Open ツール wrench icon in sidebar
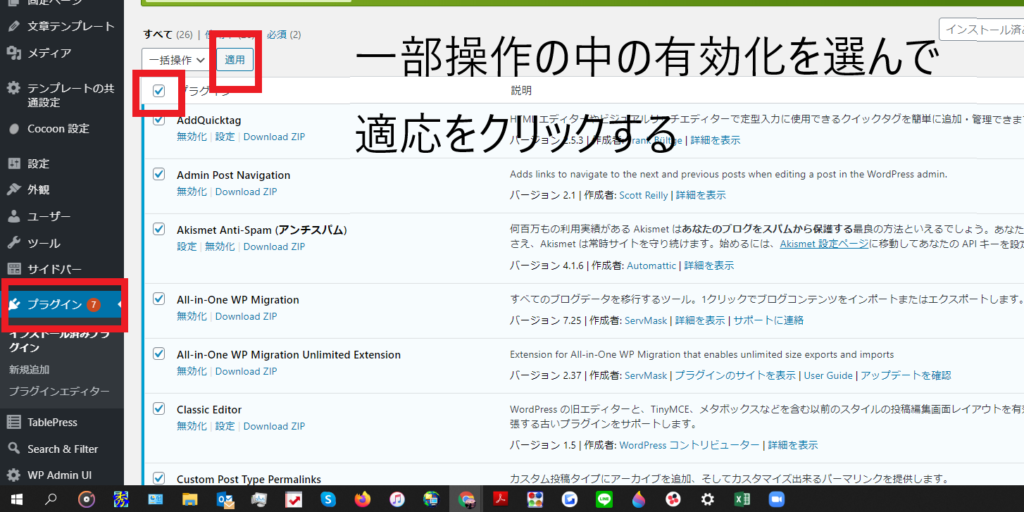This screenshot has width=1024, height=512. click(13, 243)
